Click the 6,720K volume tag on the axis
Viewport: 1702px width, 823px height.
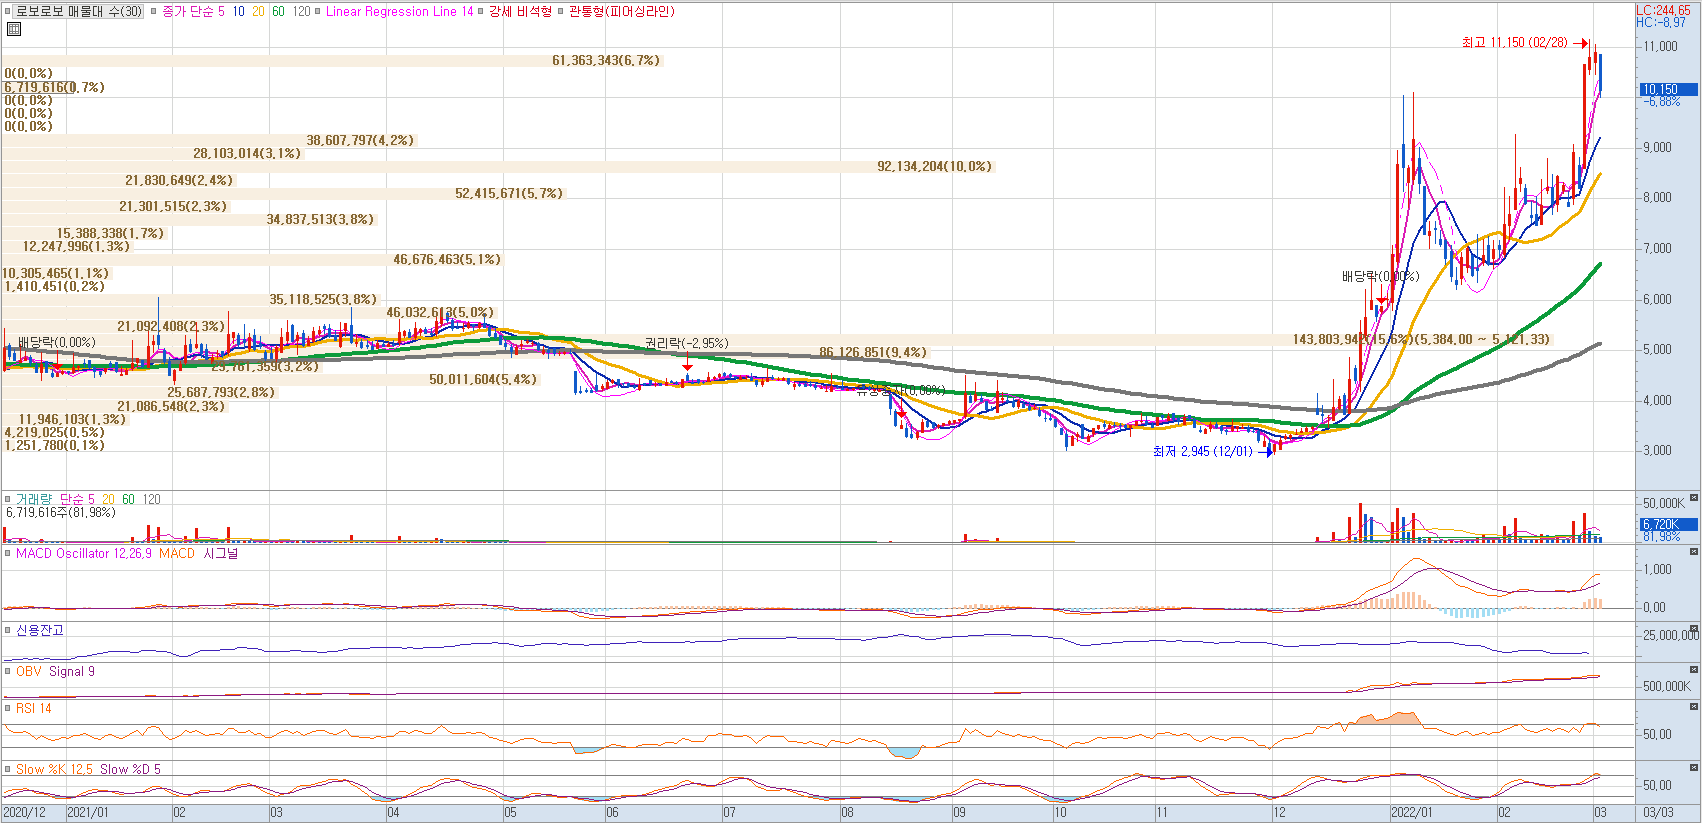click(1668, 524)
